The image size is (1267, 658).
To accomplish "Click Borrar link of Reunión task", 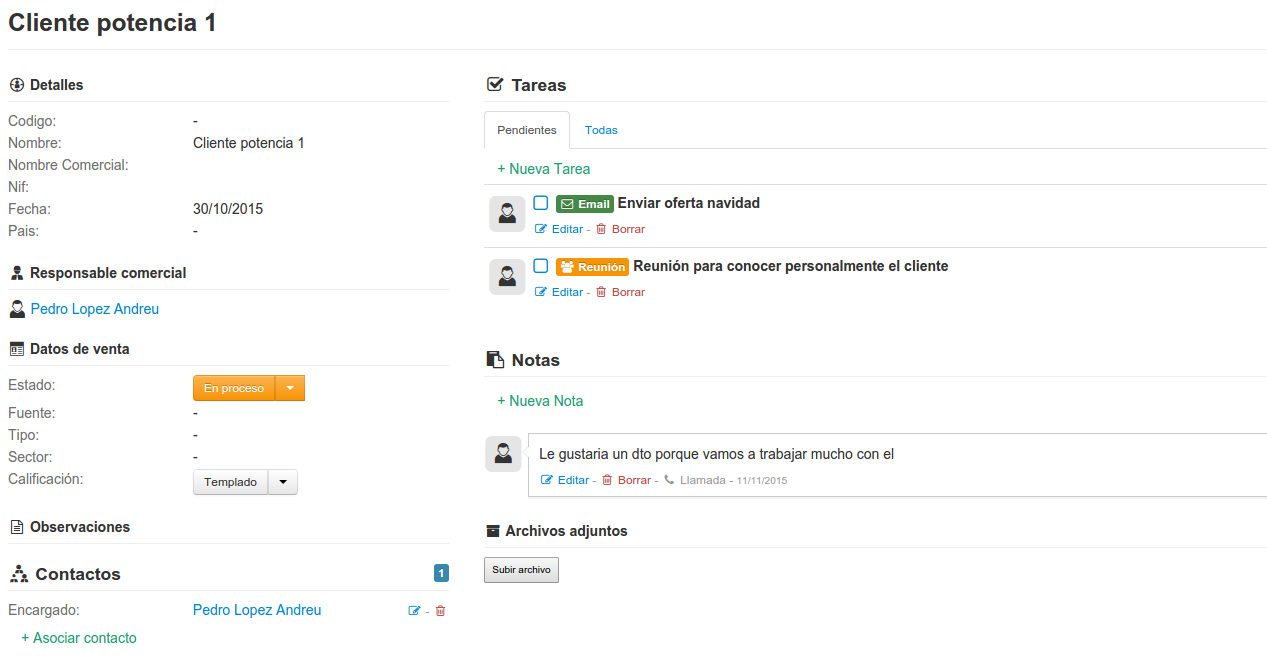I will point(628,292).
